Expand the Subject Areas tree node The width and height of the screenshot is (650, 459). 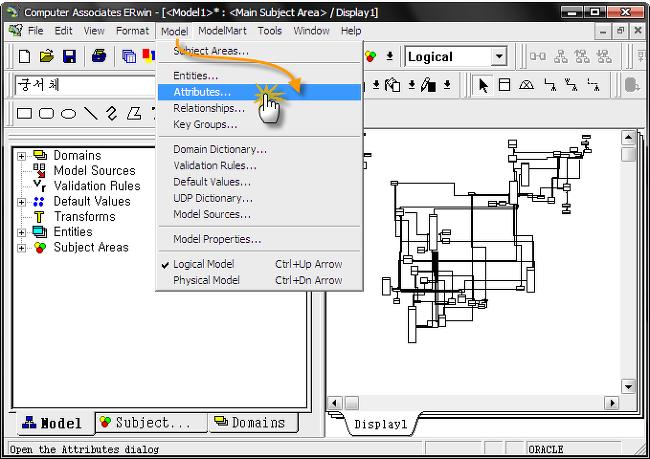coord(21,248)
